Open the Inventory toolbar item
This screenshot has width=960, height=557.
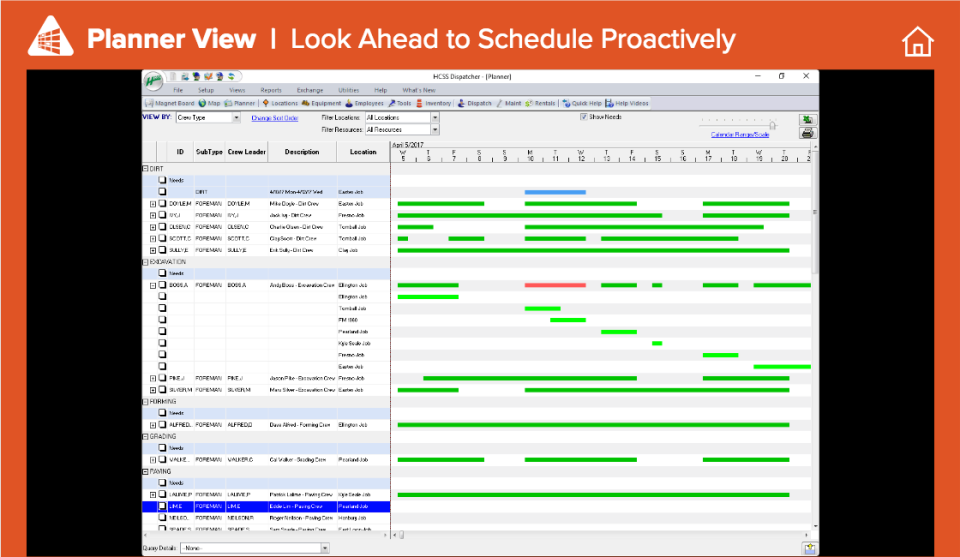point(433,103)
